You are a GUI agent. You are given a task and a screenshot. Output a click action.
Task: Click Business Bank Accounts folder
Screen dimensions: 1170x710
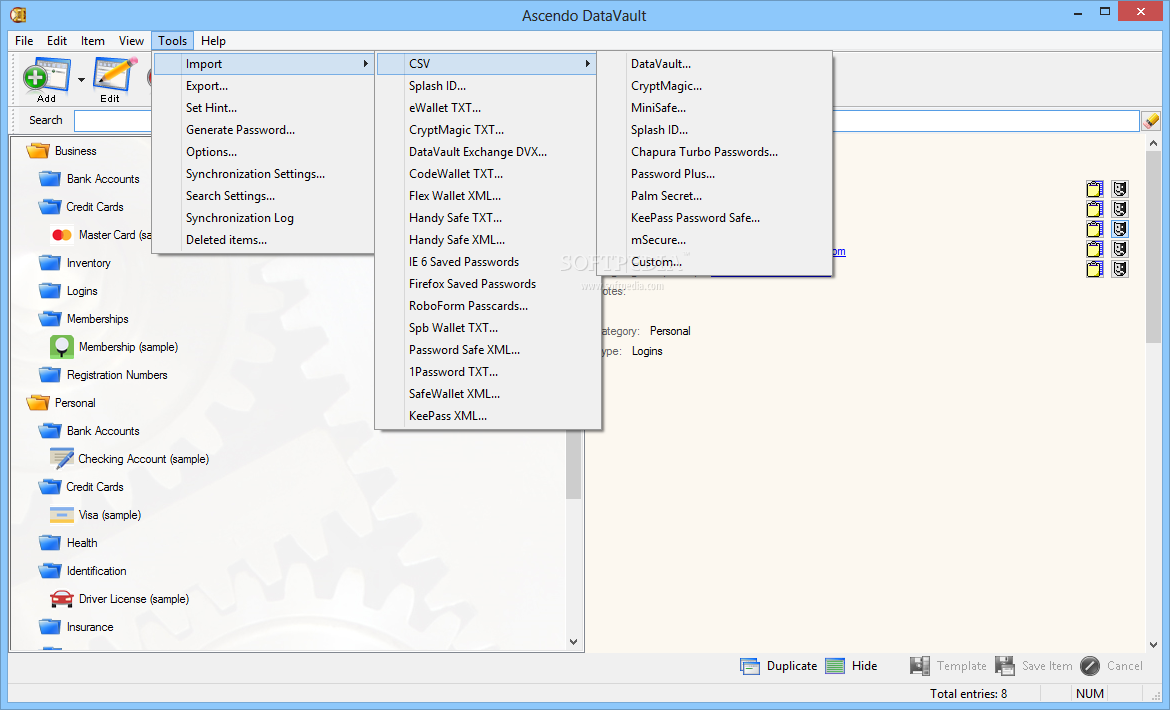point(103,179)
